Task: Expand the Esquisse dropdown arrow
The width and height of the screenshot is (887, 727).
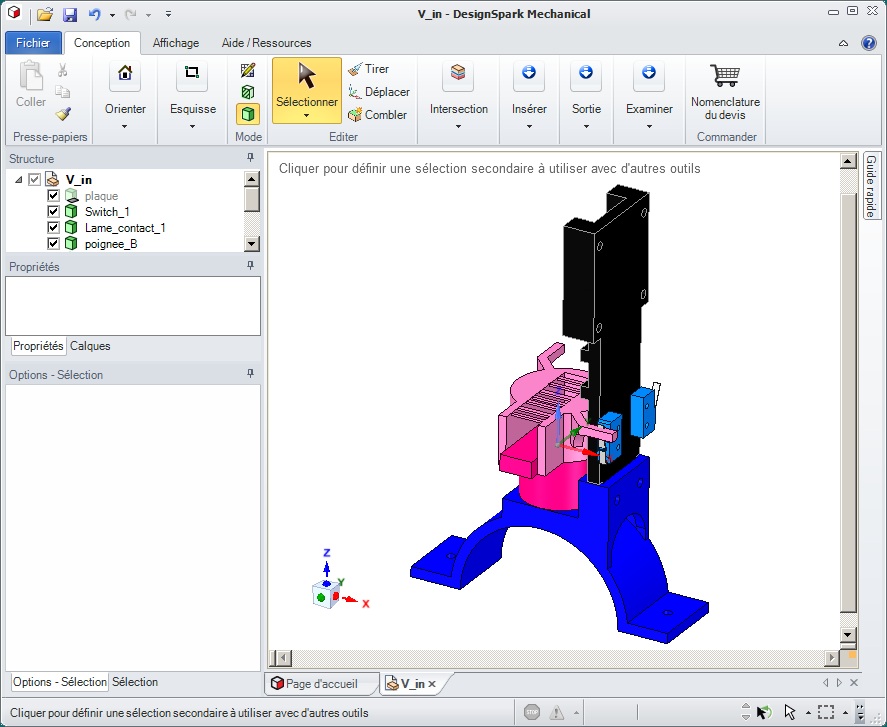Action: (x=192, y=126)
